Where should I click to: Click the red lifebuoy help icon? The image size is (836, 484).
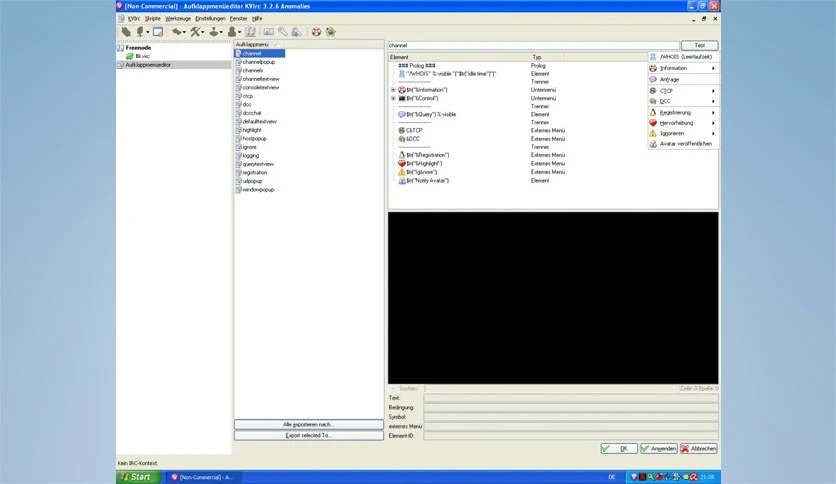(x=316, y=32)
